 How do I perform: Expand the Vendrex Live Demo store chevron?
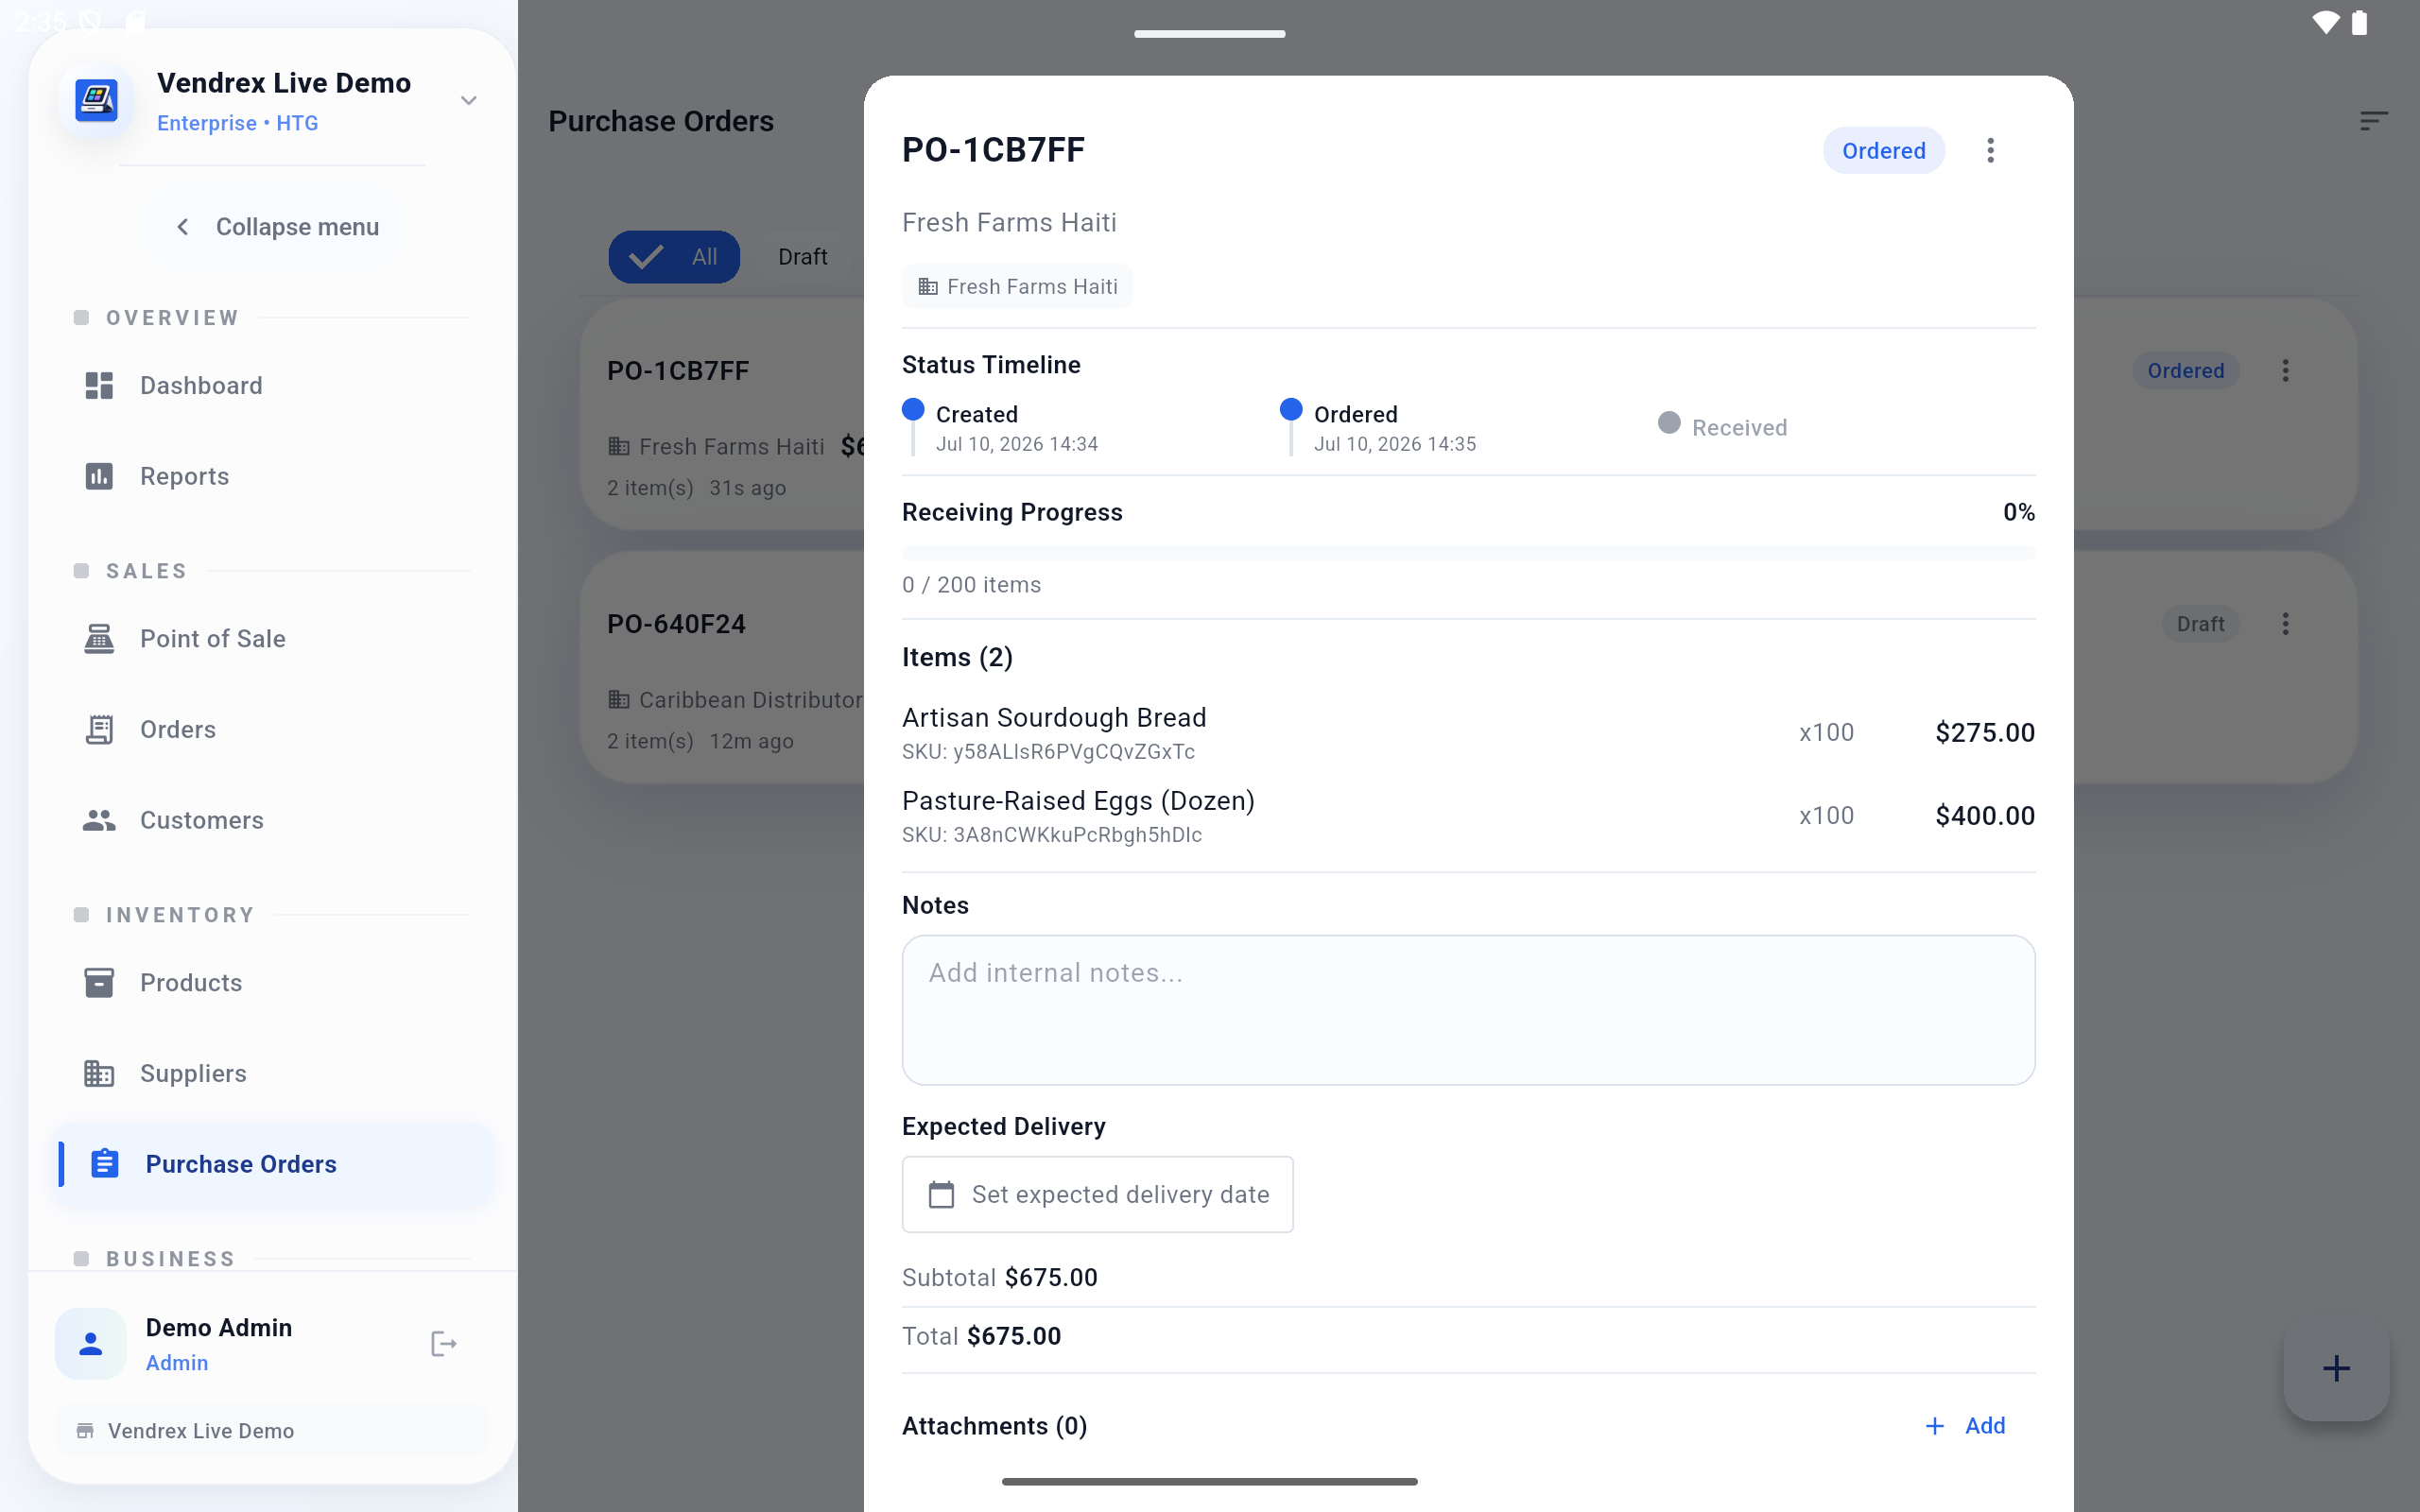coord(468,100)
